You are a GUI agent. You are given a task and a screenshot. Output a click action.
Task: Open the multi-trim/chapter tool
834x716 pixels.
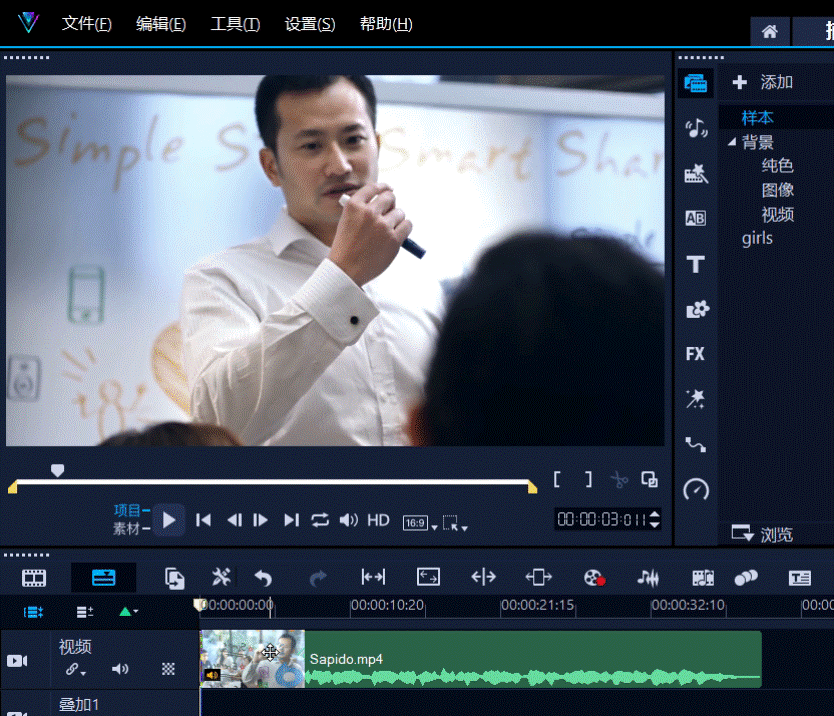(x=703, y=578)
